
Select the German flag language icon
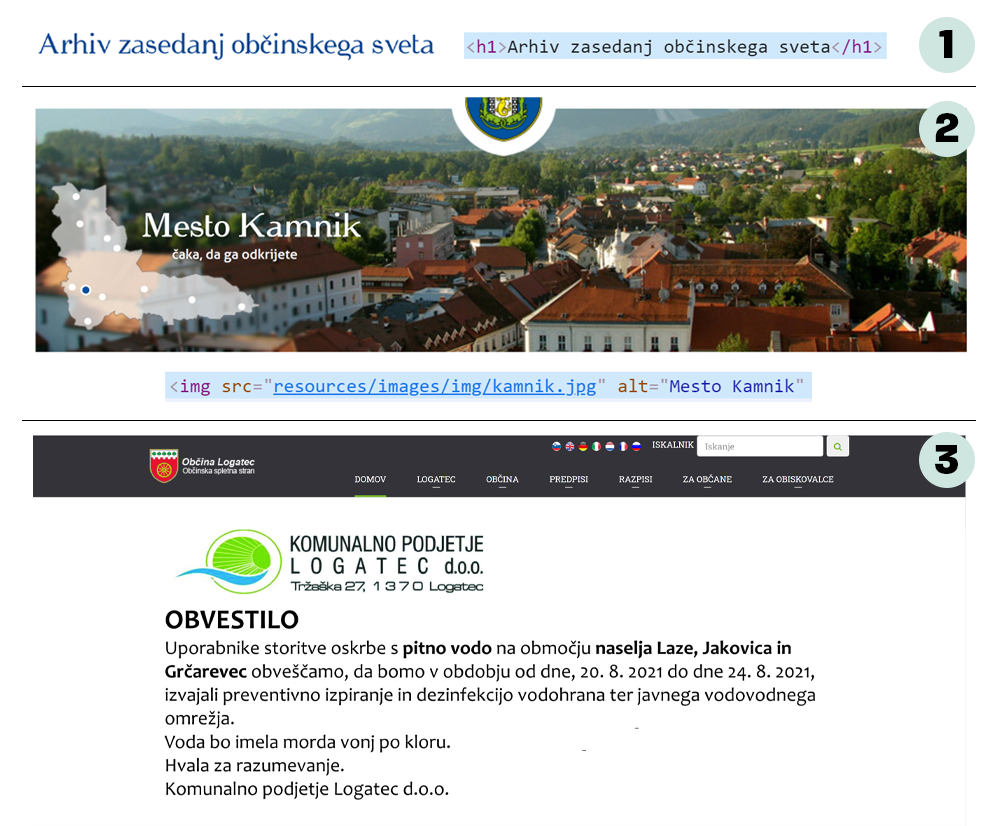click(x=583, y=446)
